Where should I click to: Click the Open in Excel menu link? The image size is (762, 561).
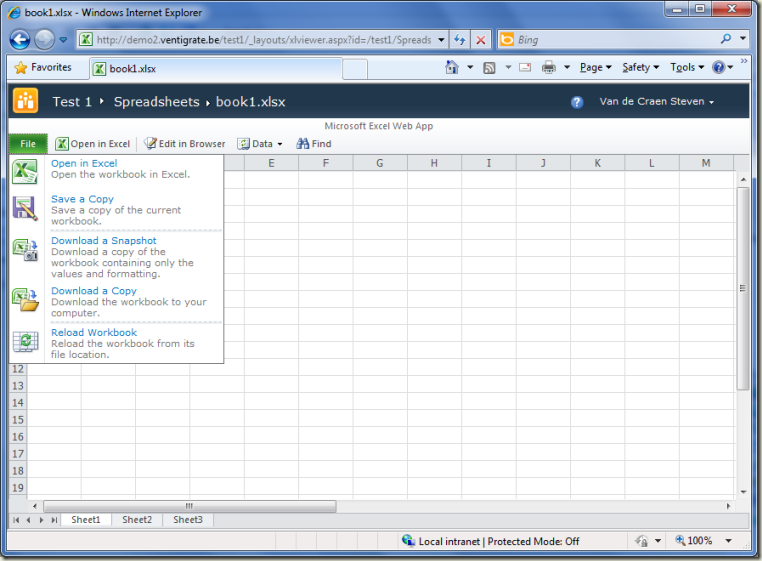pyautogui.click(x=84, y=163)
